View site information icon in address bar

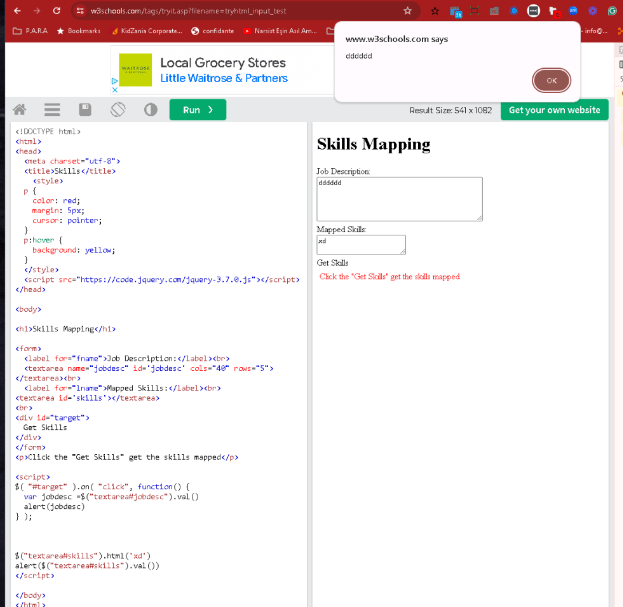[x=80, y=11]
